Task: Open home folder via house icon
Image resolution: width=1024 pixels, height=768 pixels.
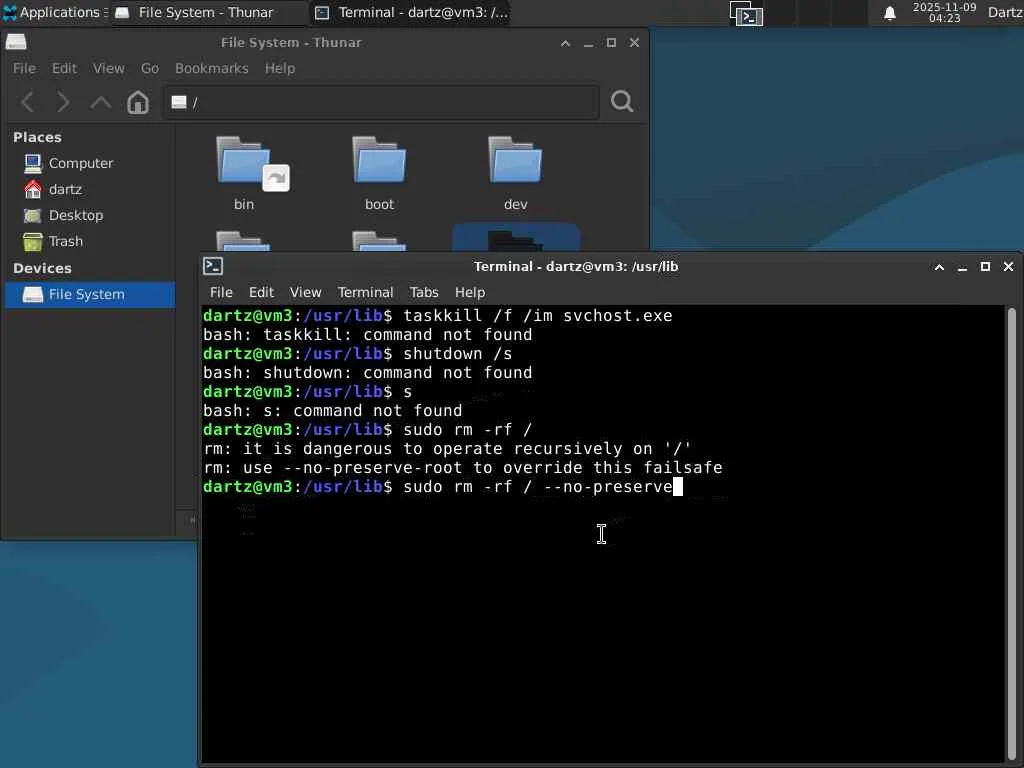Action: pos(138,102)
